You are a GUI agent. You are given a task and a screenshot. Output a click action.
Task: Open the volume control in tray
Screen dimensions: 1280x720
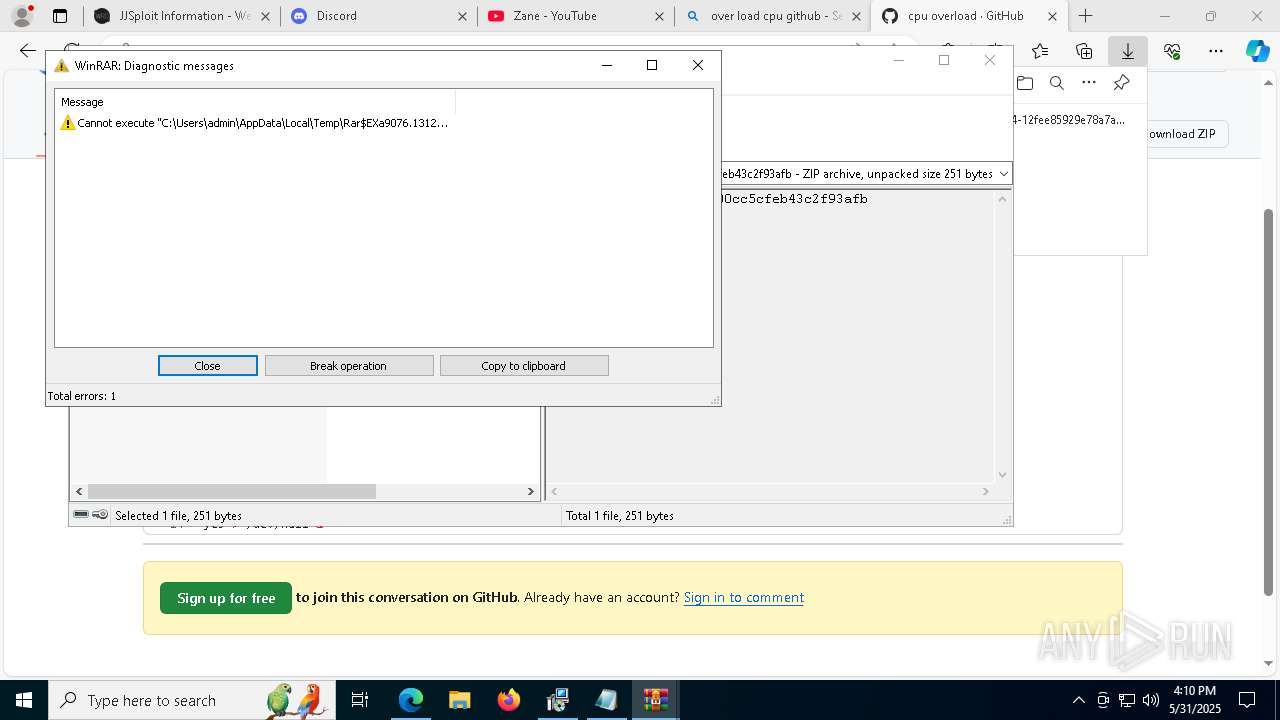(1151, 700)
